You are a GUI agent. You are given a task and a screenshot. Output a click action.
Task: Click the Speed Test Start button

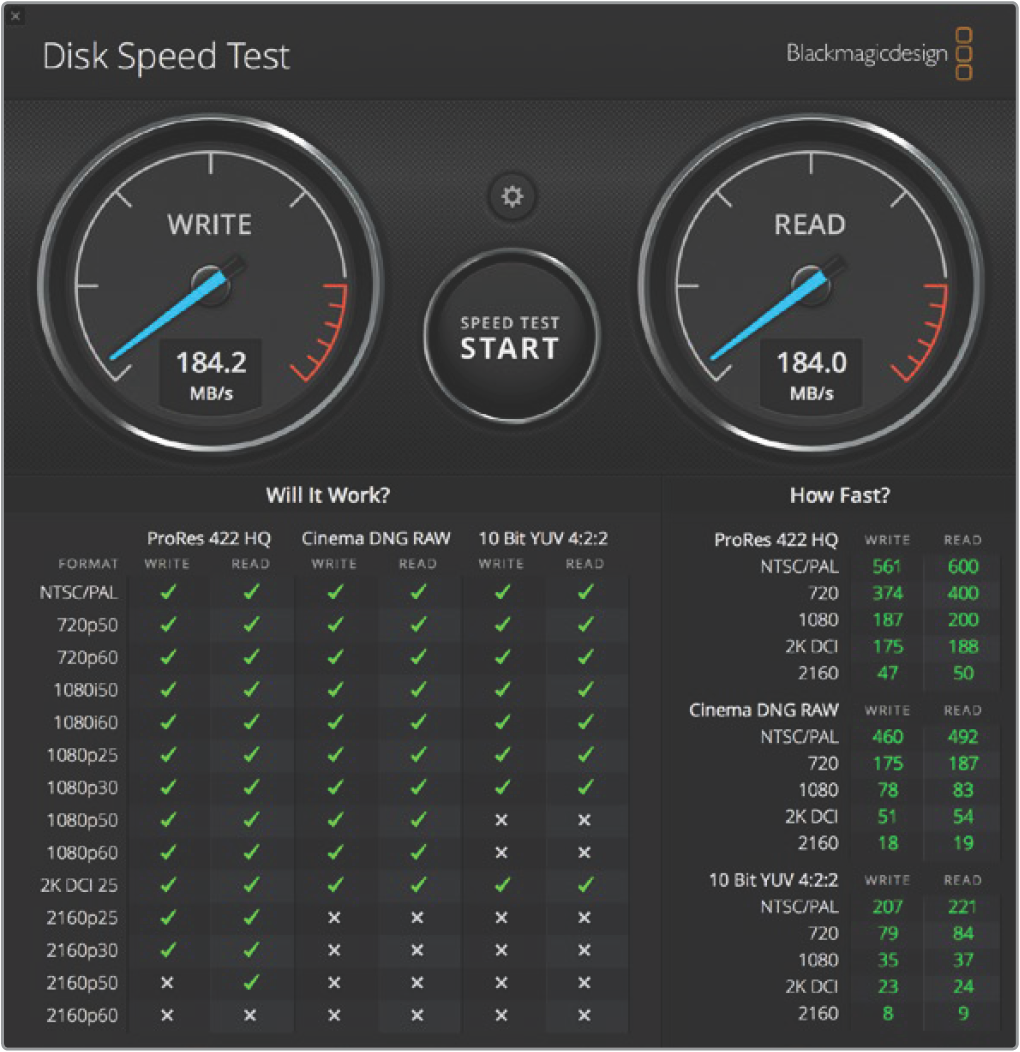[x=510, y=337]
